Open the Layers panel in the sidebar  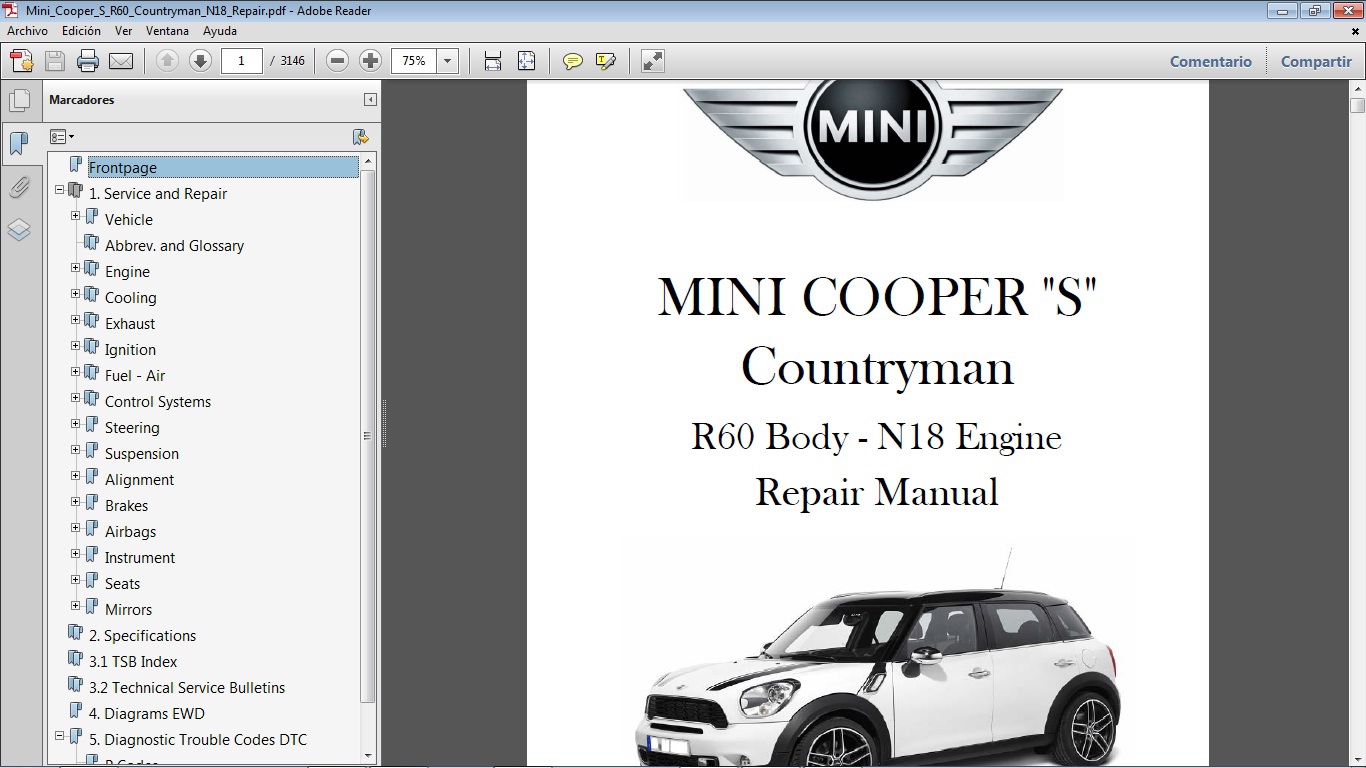21,230
